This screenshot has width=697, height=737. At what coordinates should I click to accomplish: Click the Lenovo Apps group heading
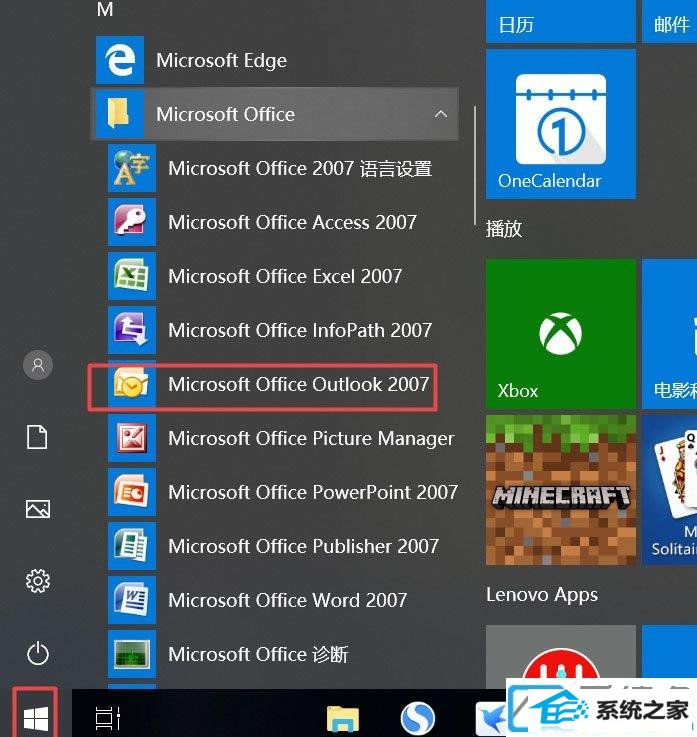tap(542, 595)
